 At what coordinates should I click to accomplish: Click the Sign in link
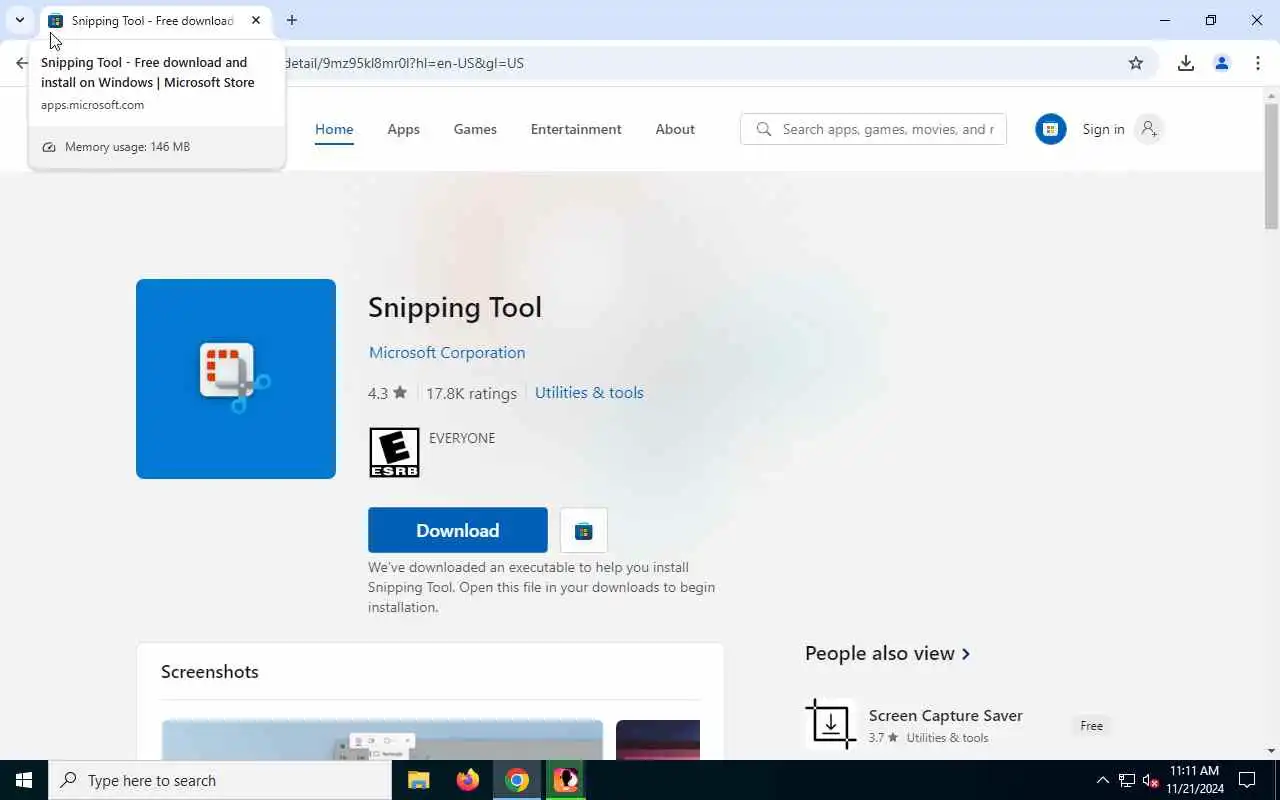(1103, 129)
